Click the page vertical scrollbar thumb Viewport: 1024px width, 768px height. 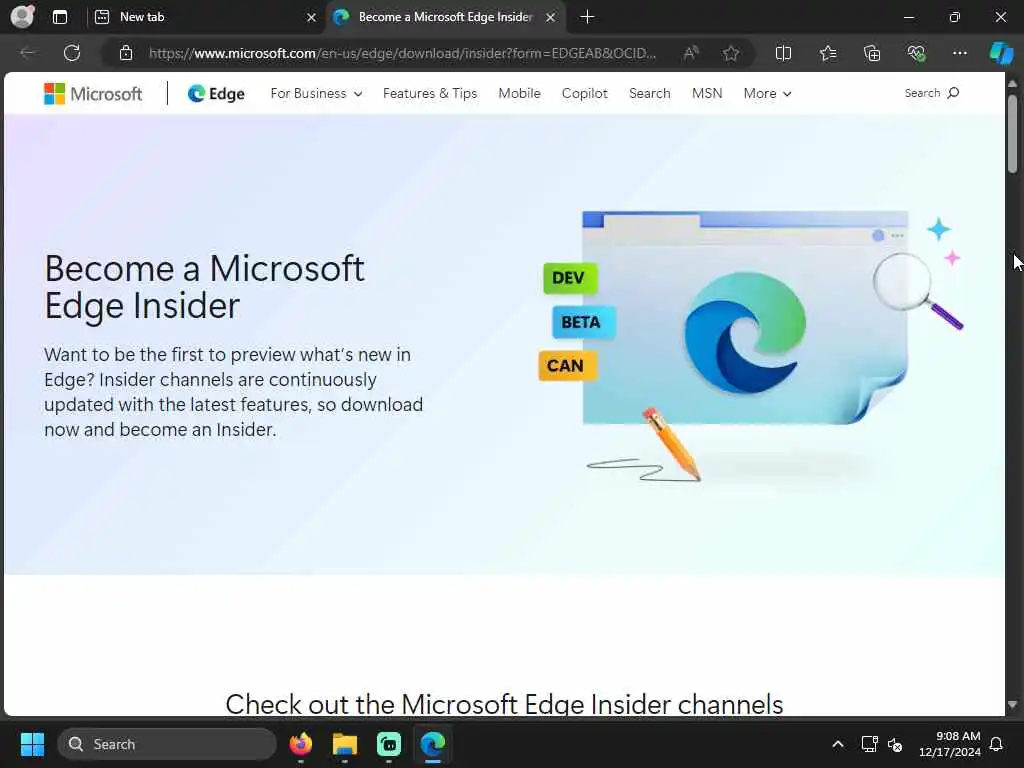click(1012, 134)
